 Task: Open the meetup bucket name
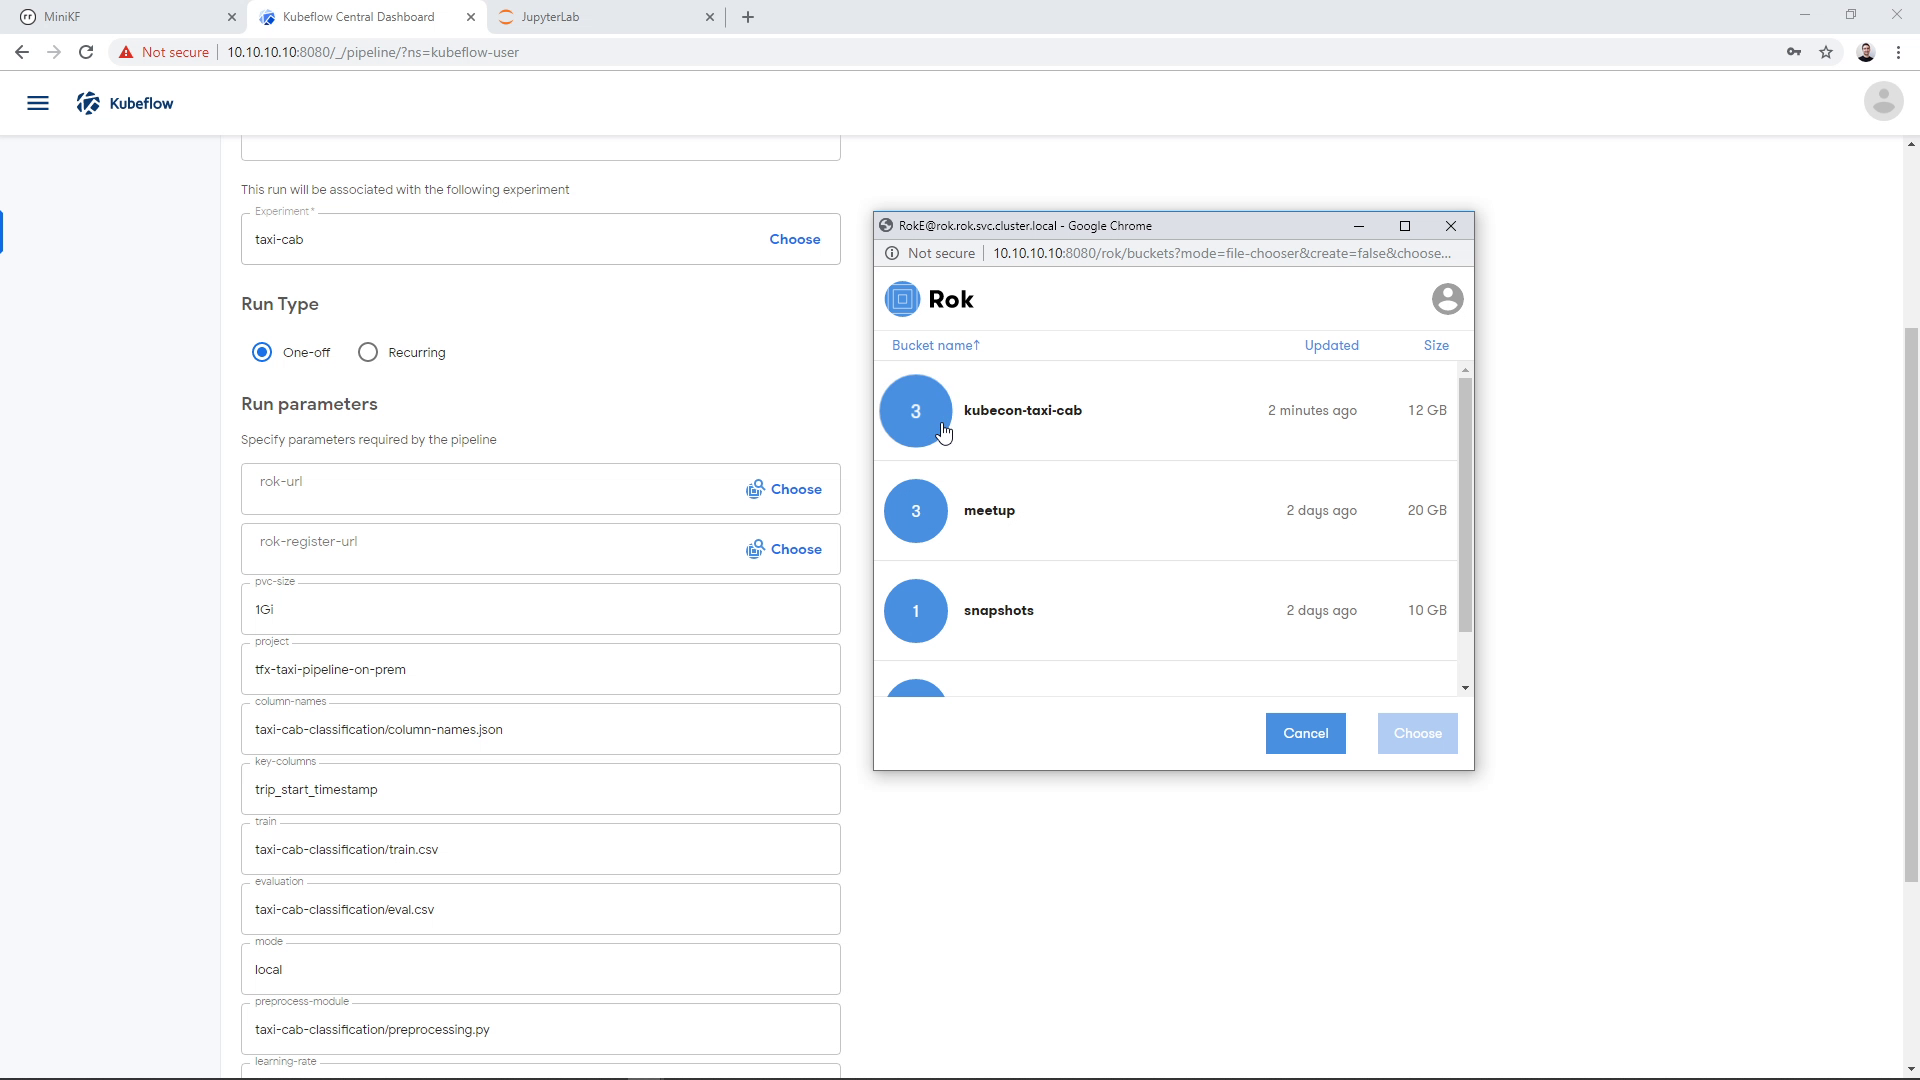[x=989, y=511]
